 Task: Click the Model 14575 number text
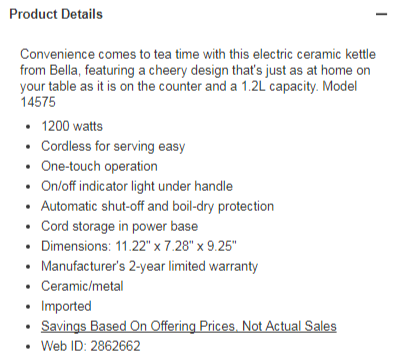pyautogui.click(x=38, y=102)
